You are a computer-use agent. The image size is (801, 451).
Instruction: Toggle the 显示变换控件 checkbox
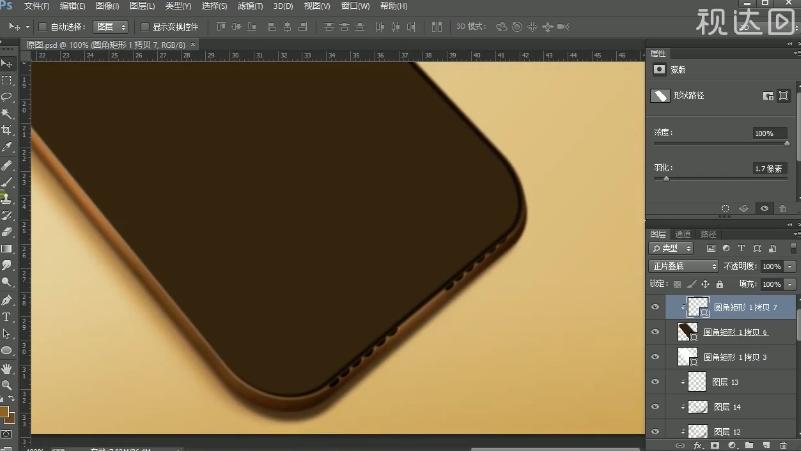tap(145, 27)
